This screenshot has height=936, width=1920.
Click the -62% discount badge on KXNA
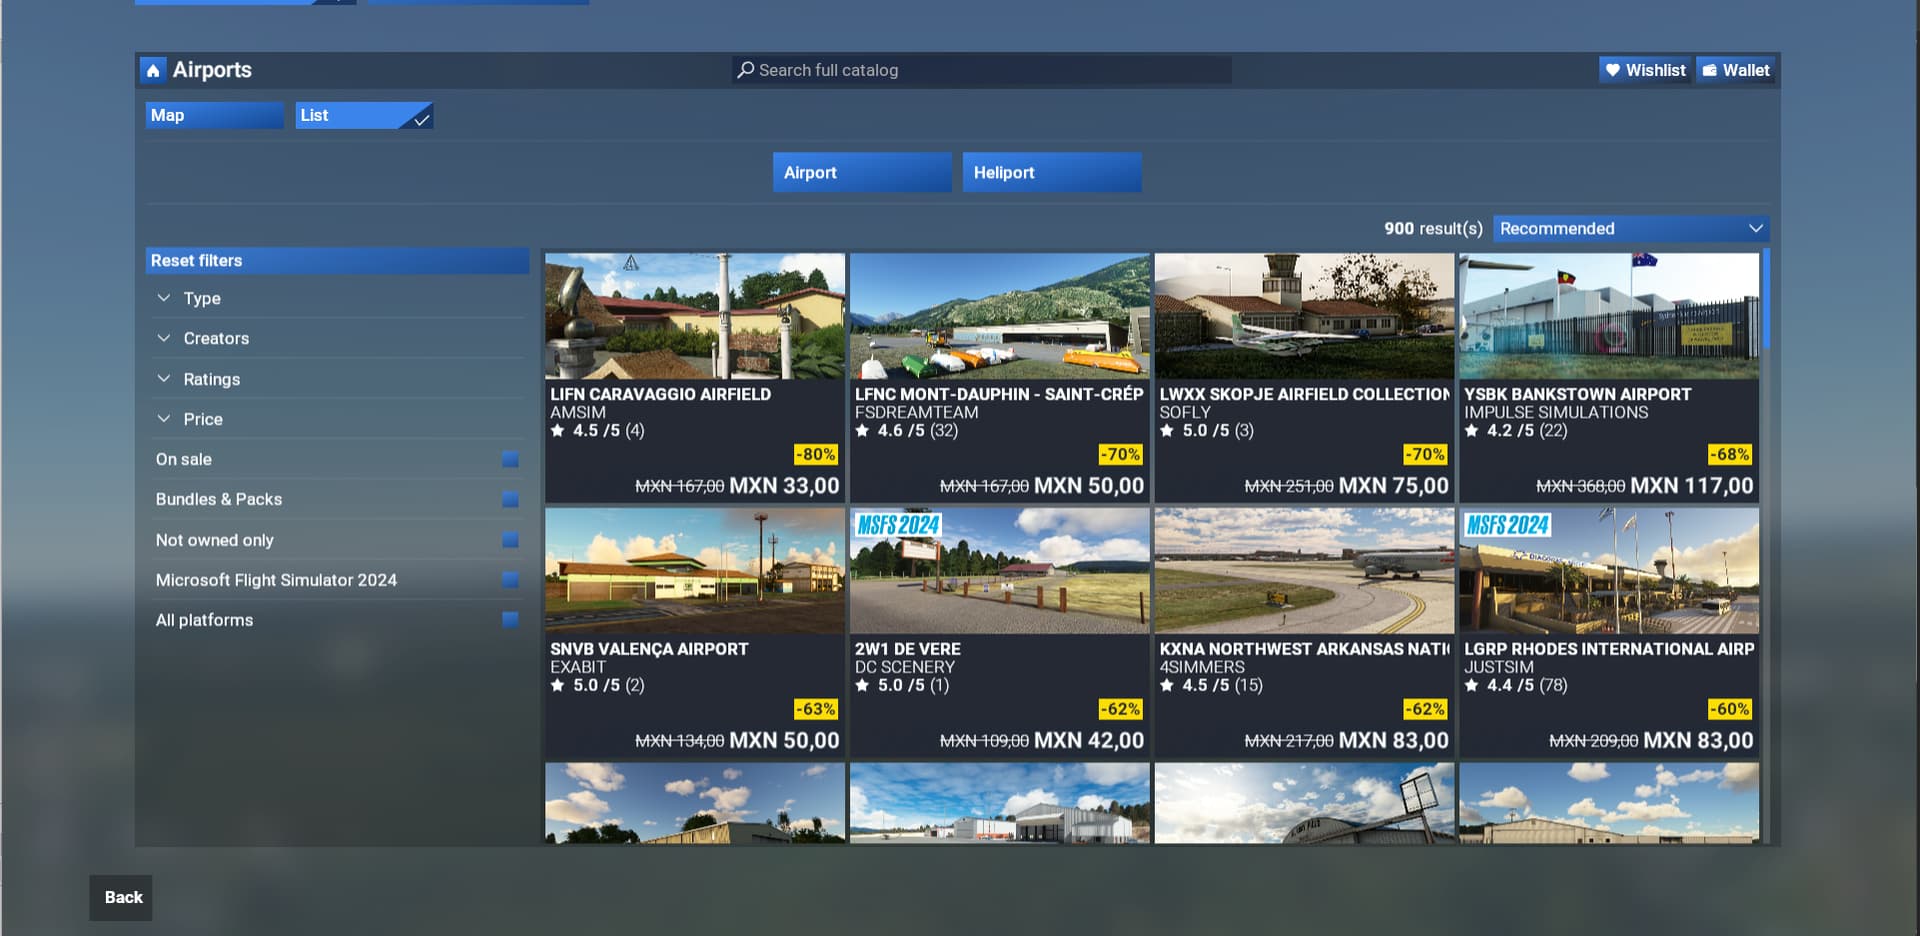pyautogui.click(x=1425, y=710)
